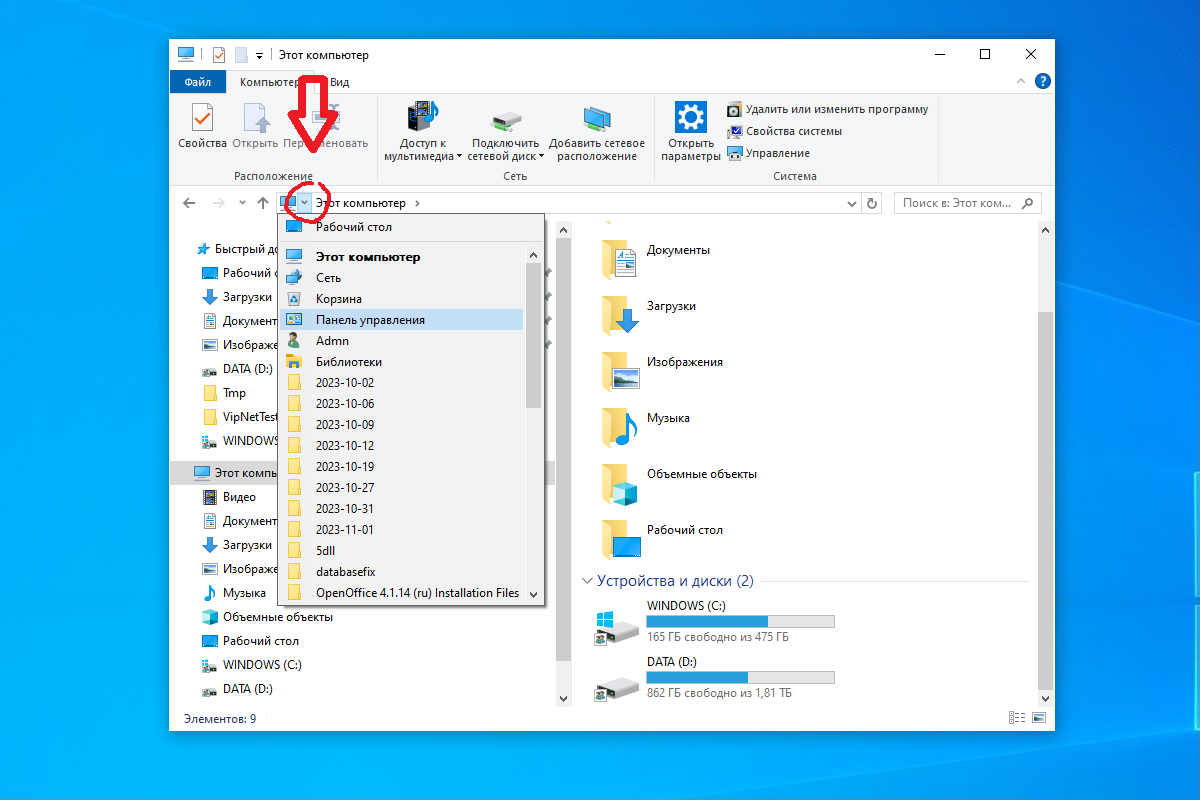1200x800 pixels.
Task: Select the Tmp folder in navigation pane
Action: (x=224, y=393)
